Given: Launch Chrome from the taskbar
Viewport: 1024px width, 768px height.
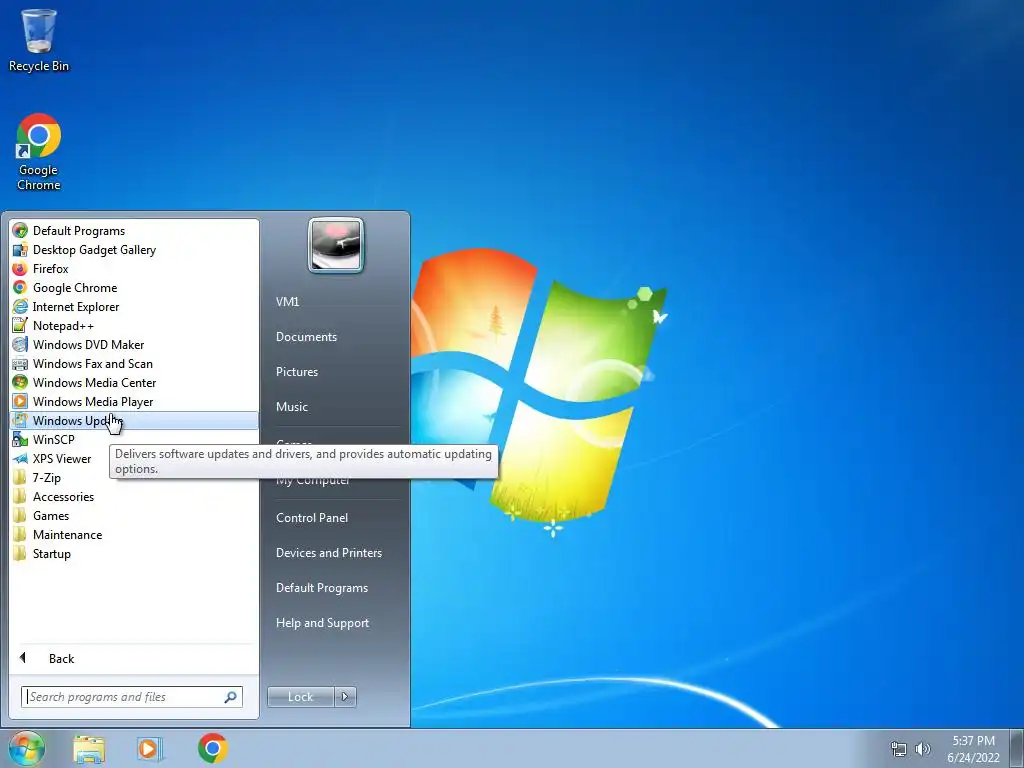Looking at the screenshot, I should (213, 748).
